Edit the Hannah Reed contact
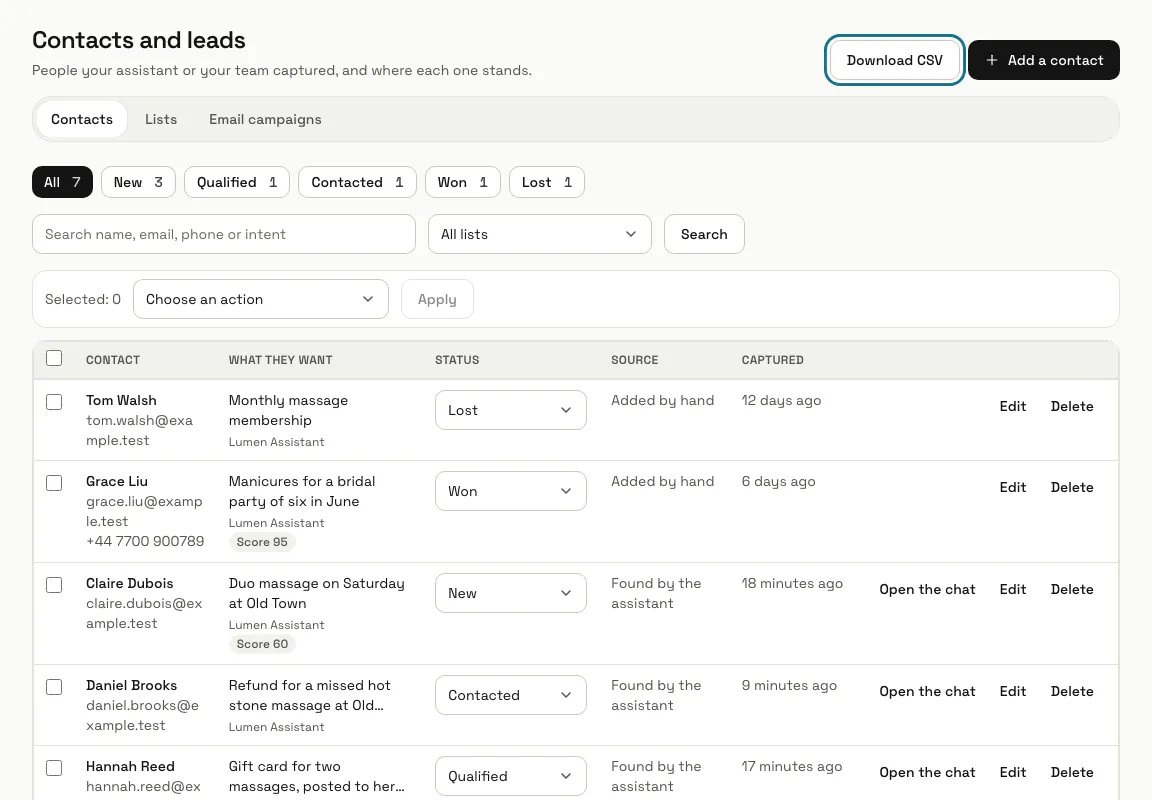Screen dimensions: 1152x800 pos(1012,772)
